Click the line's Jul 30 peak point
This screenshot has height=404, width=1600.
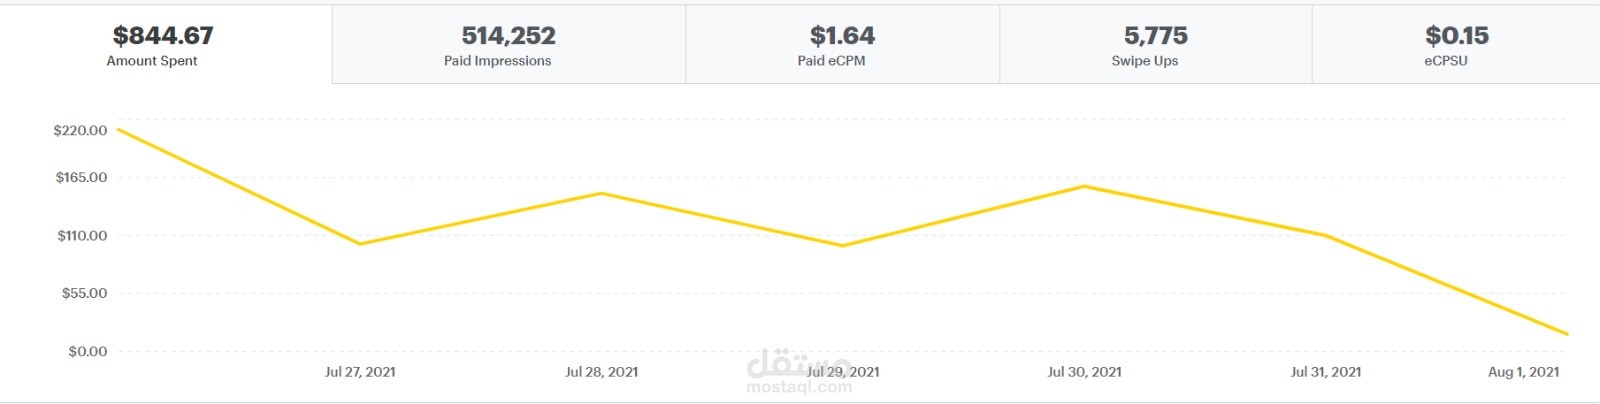[x=1084, y=186]
